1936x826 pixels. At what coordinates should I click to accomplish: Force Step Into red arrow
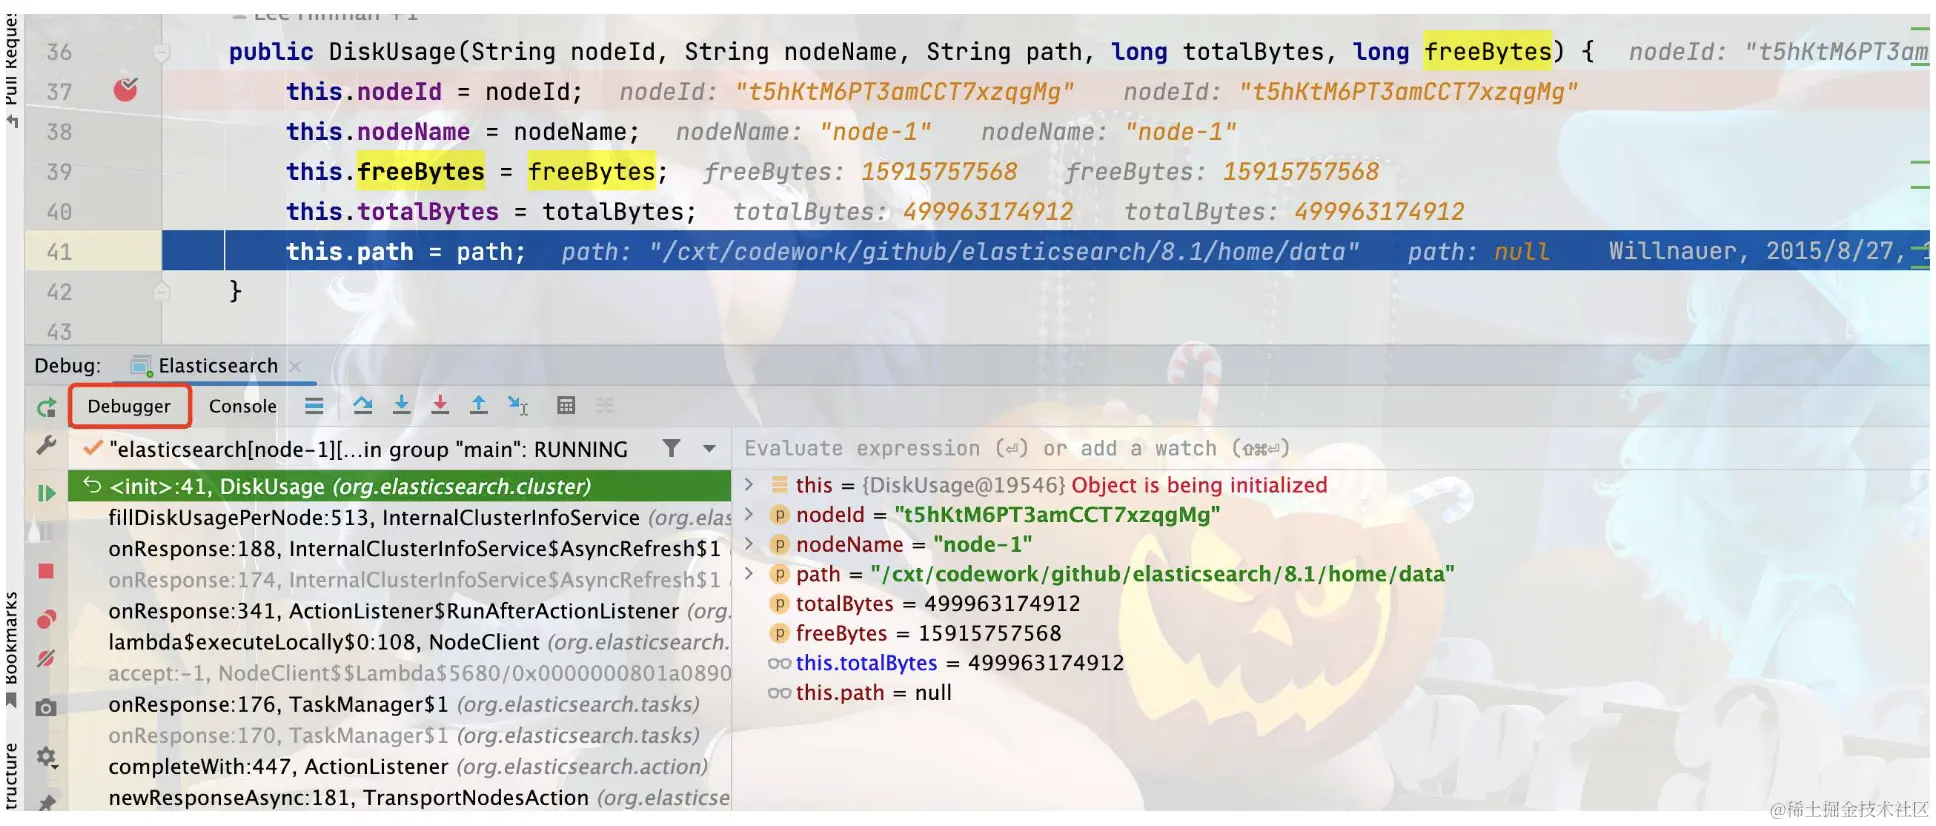pos(440,406)
